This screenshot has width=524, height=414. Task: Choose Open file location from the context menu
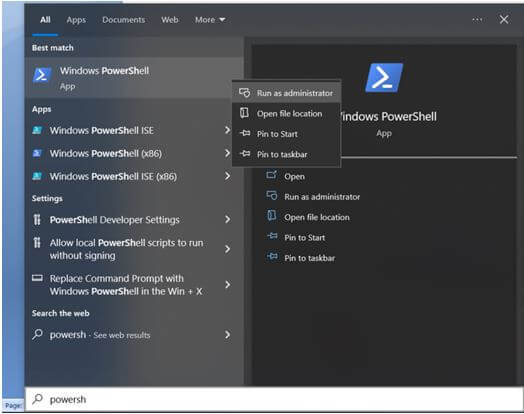(286, 114)
